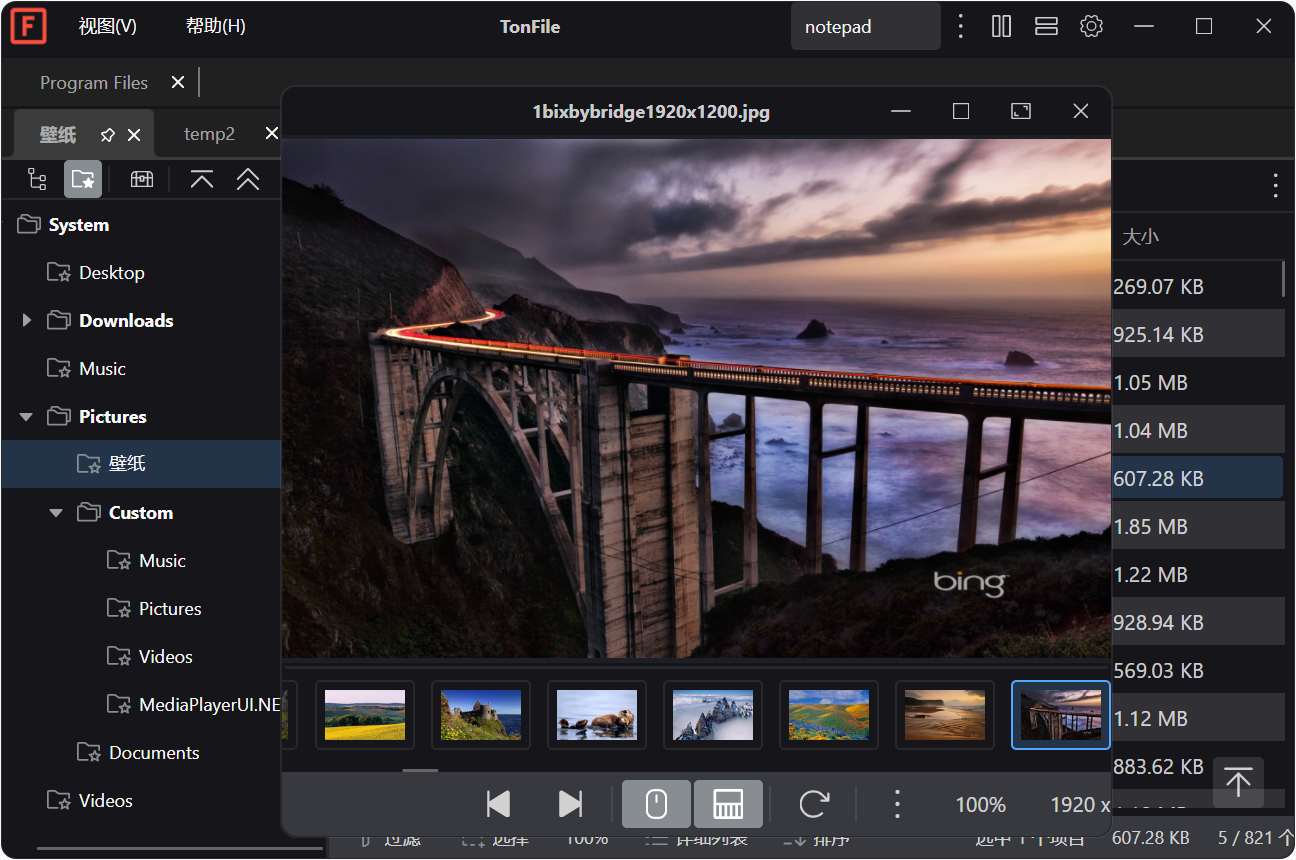The height and width of the screenshot is (860, 1296).
Task: Collapse the Pictures folder tree
Action: pyautogui.click(x=27, y=416)
